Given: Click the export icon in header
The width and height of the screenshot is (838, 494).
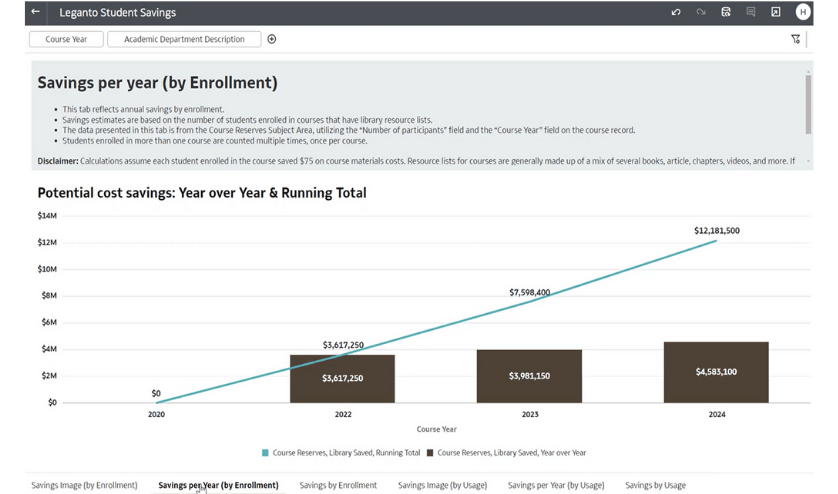Looking at the screenshot, I should point(776,12).
